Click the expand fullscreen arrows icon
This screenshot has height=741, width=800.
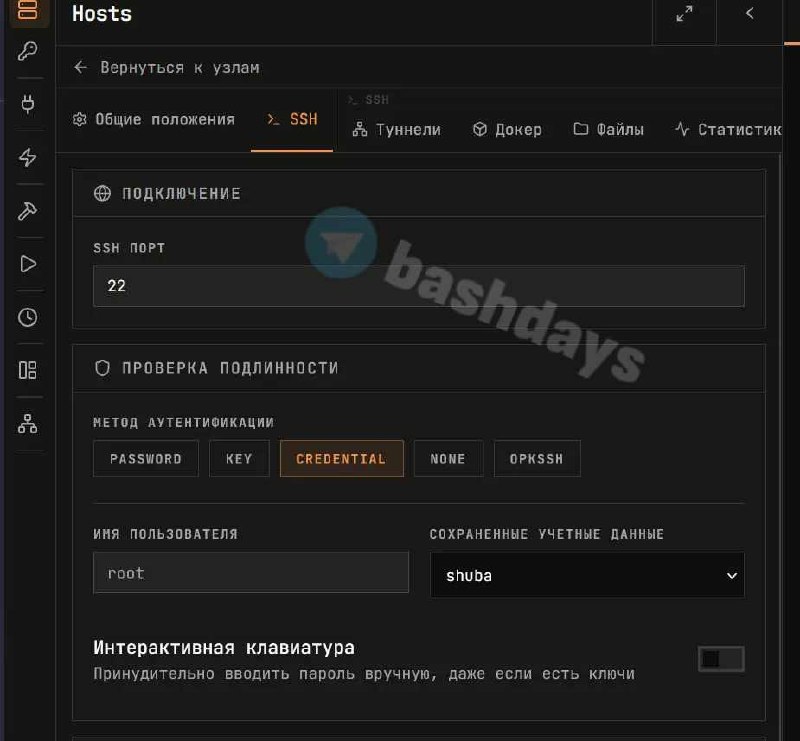[x=684, y=14]
